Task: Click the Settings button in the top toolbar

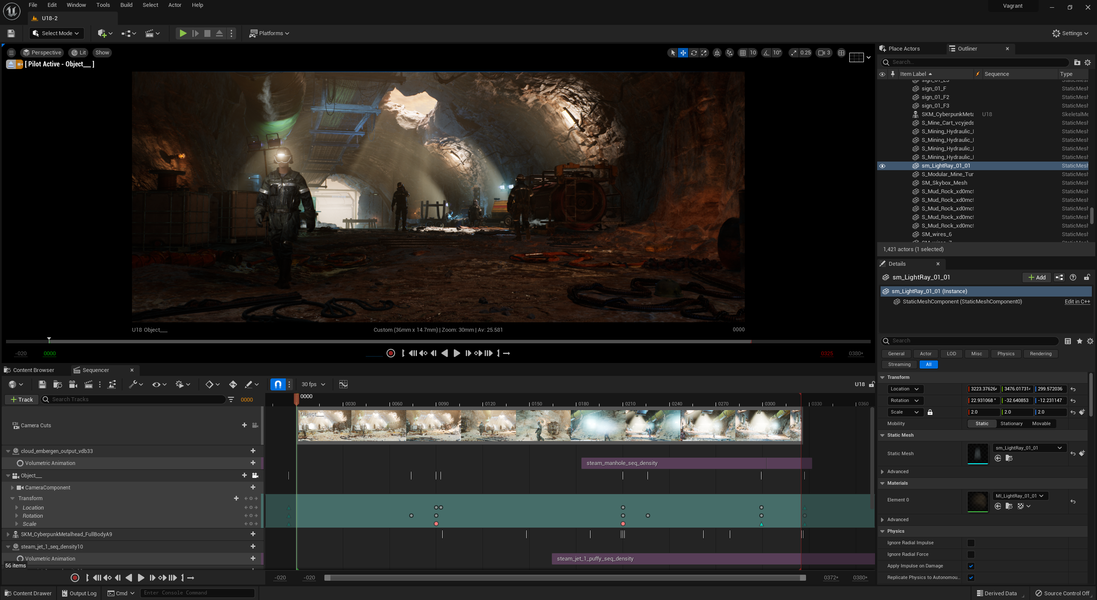Action: [x=1070, y=33]
